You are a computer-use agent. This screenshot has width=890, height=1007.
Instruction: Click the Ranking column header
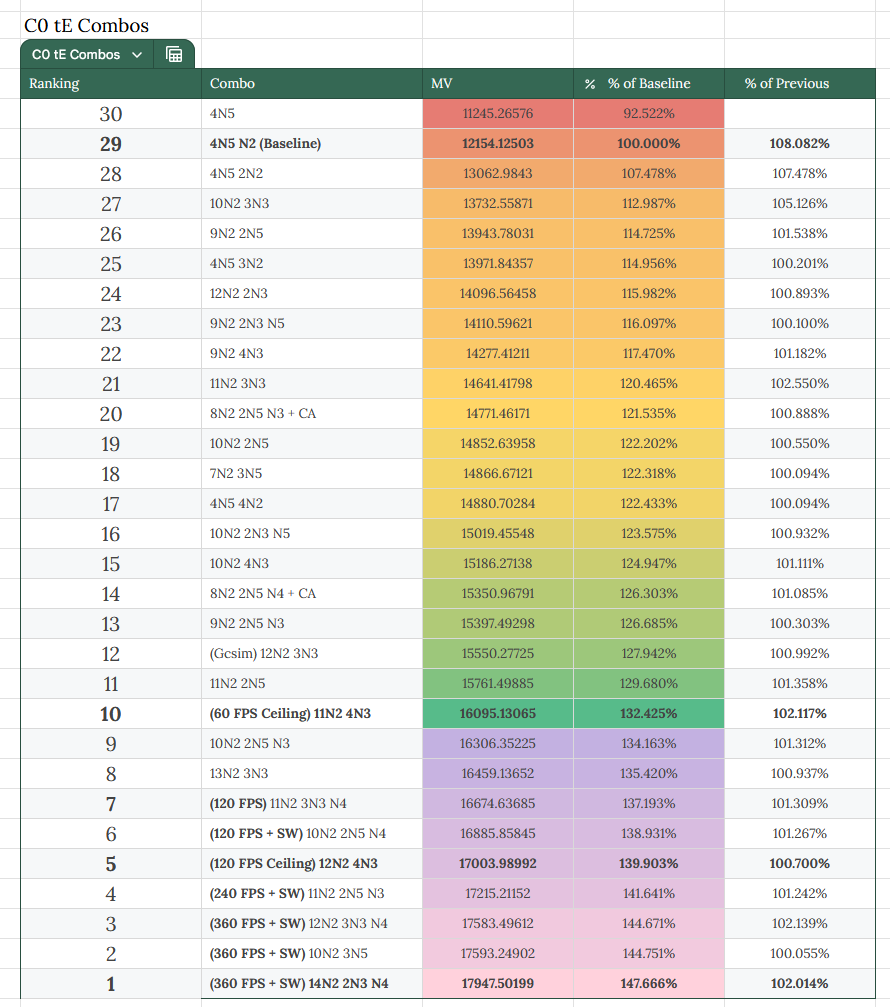(x=111, y=83)
